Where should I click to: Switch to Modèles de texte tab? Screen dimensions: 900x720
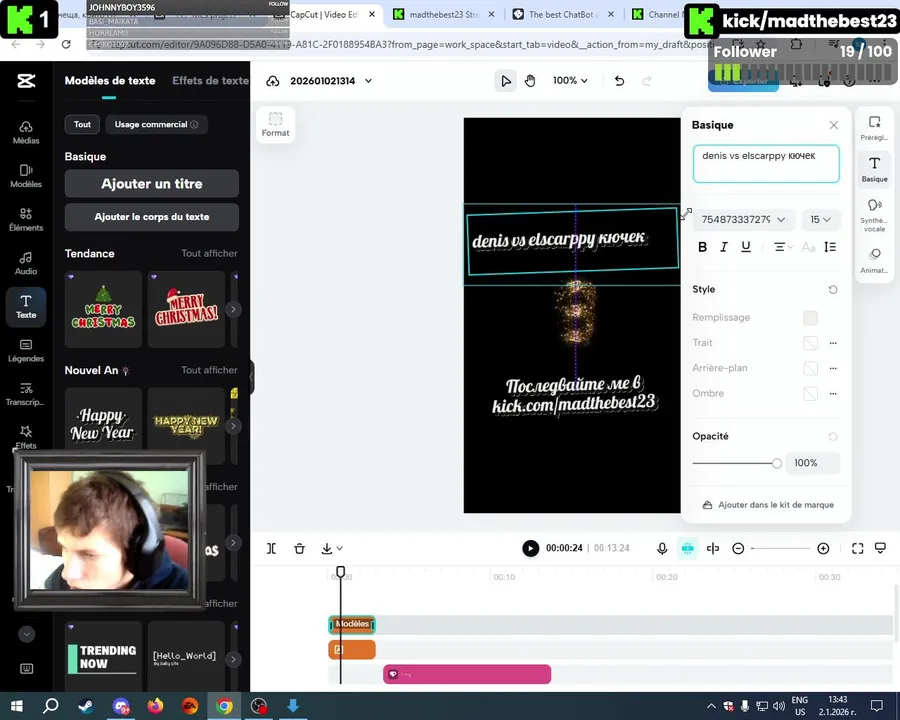click(110, 81)
